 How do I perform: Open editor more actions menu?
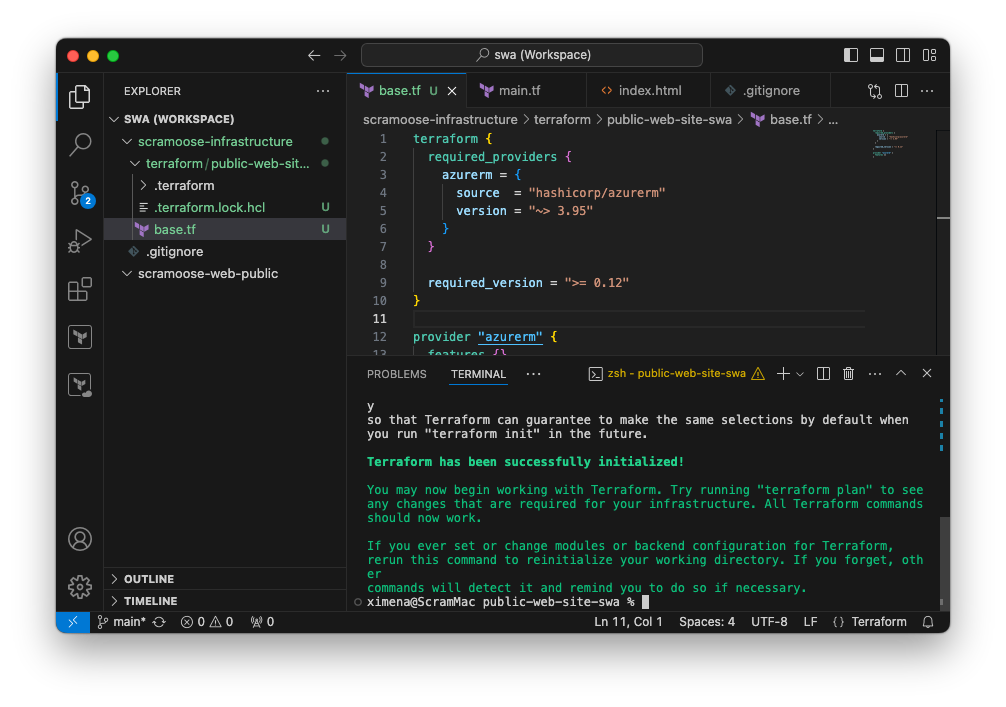927,91
